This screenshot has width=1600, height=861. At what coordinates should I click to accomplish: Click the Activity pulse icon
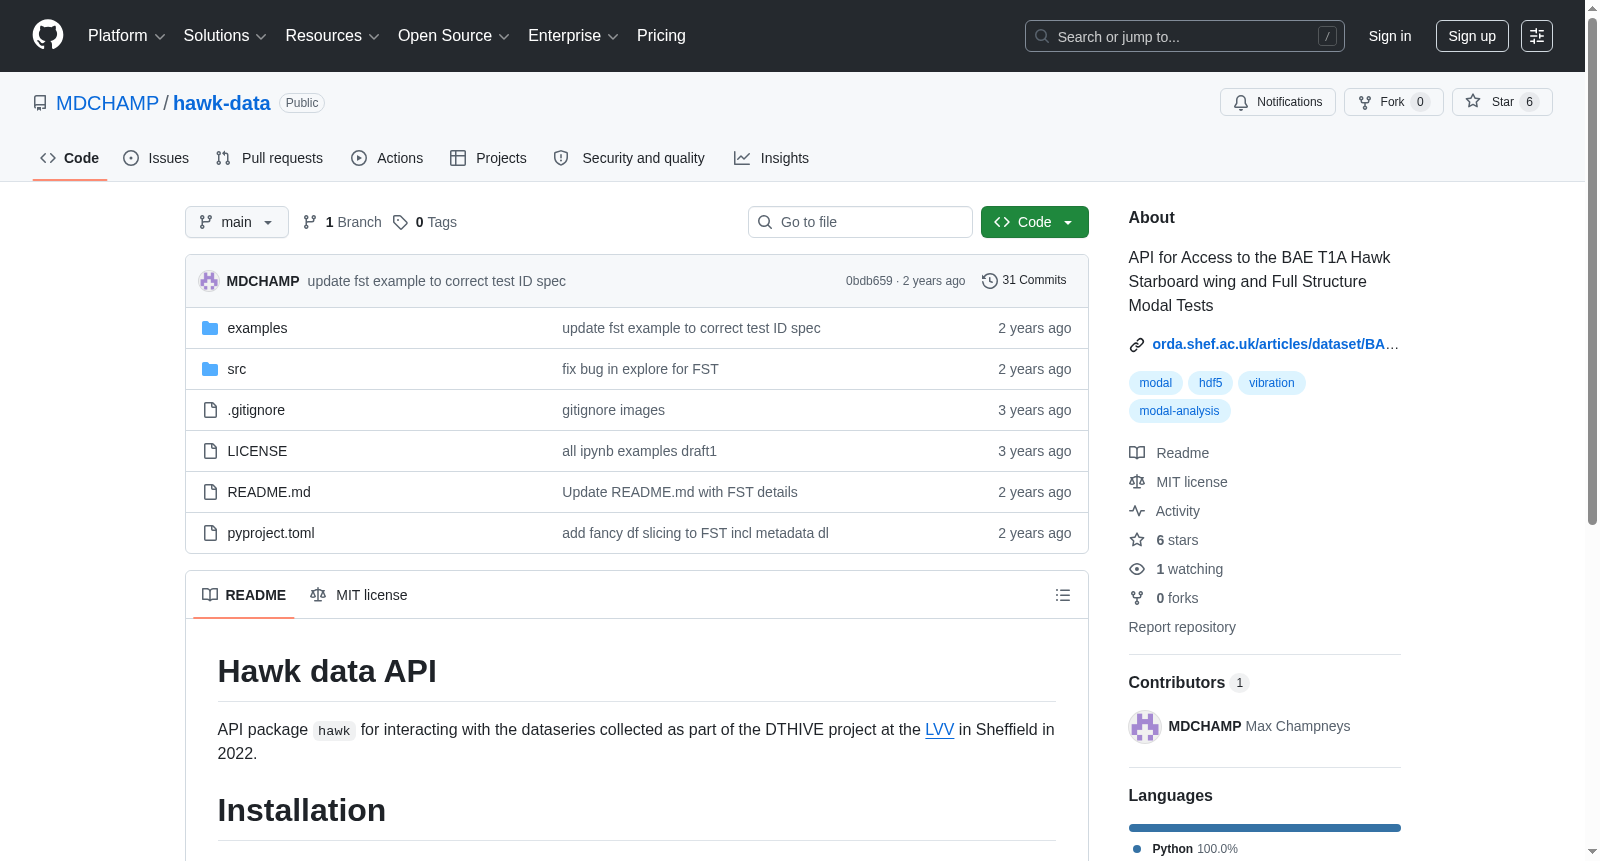(1137, 511)
